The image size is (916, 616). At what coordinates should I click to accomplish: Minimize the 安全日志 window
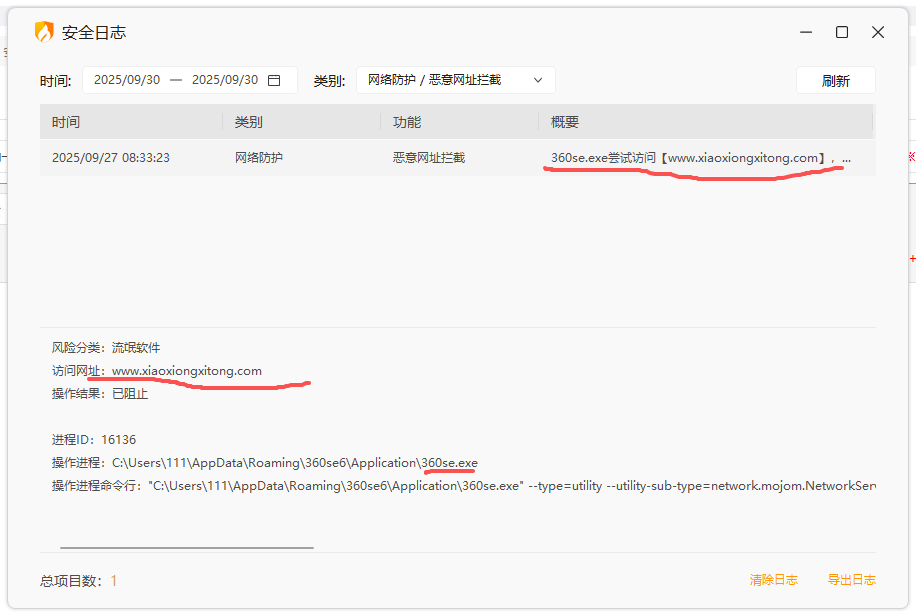806,32
